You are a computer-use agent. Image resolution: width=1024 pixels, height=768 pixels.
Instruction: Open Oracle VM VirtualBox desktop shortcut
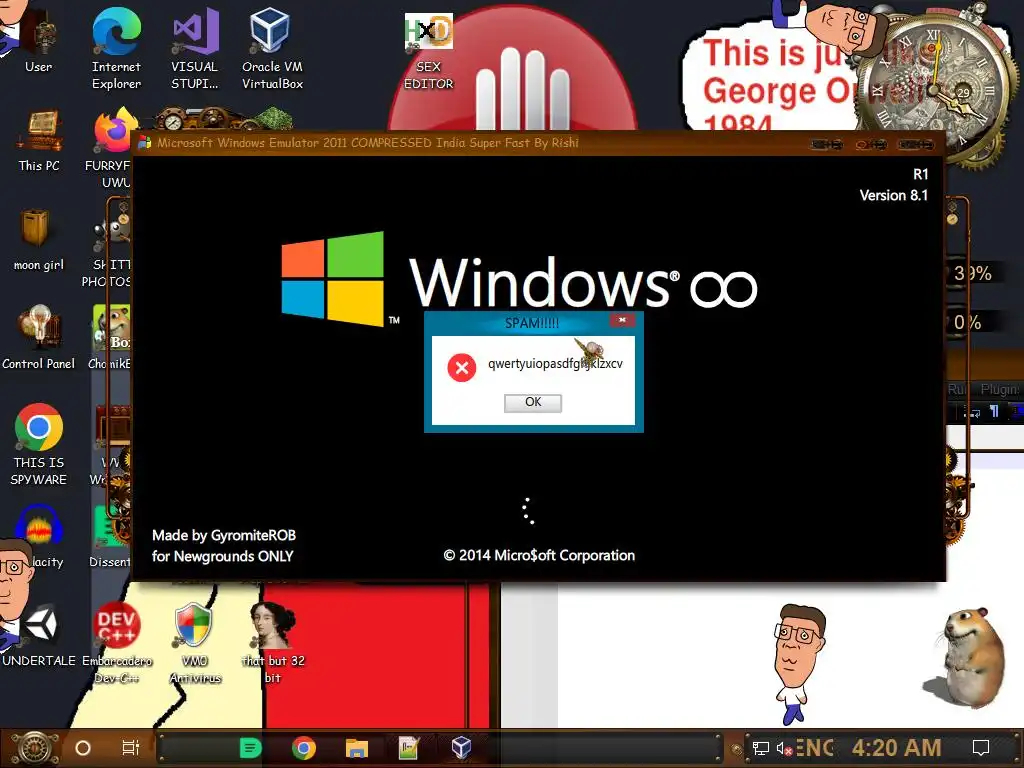(272, 48)
